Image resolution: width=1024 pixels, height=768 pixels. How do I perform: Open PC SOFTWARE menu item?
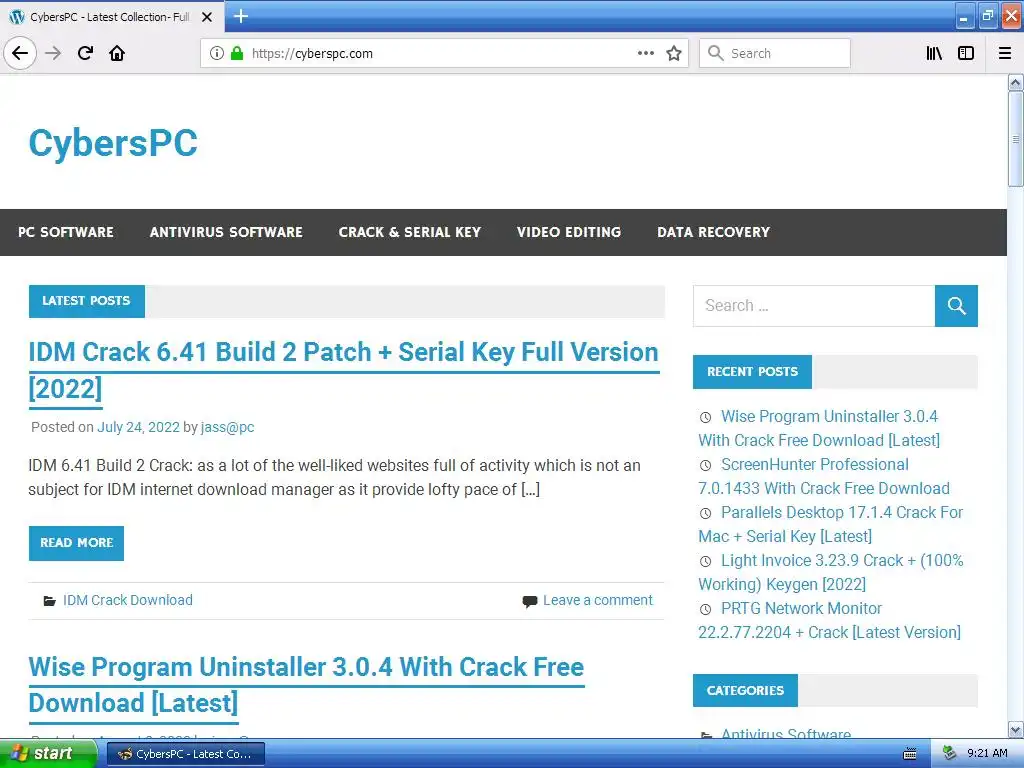(66, 232)
